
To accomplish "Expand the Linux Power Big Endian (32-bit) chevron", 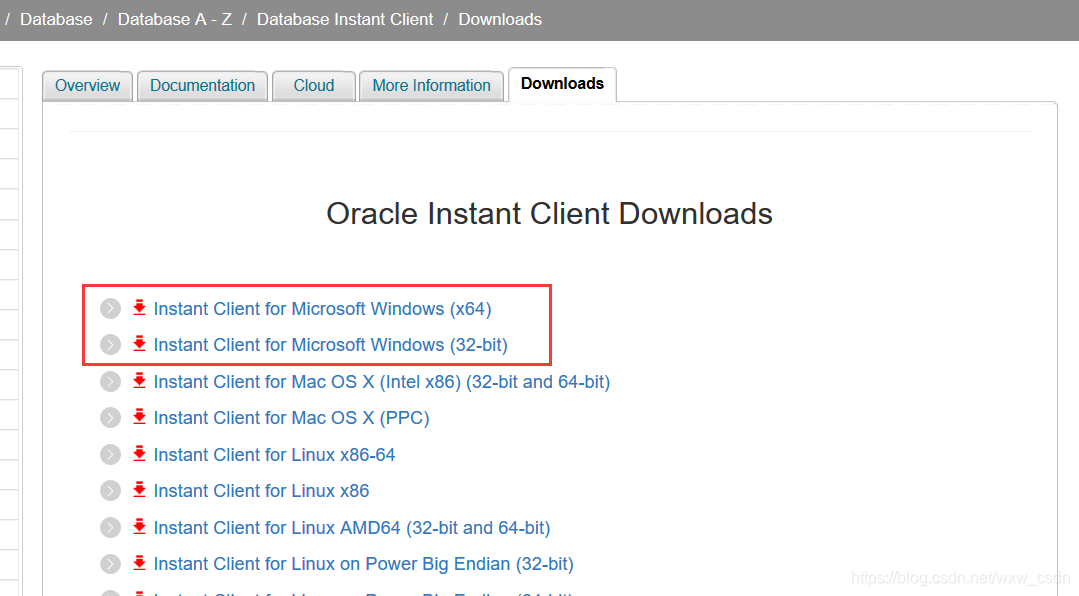I will pos(110,564).
